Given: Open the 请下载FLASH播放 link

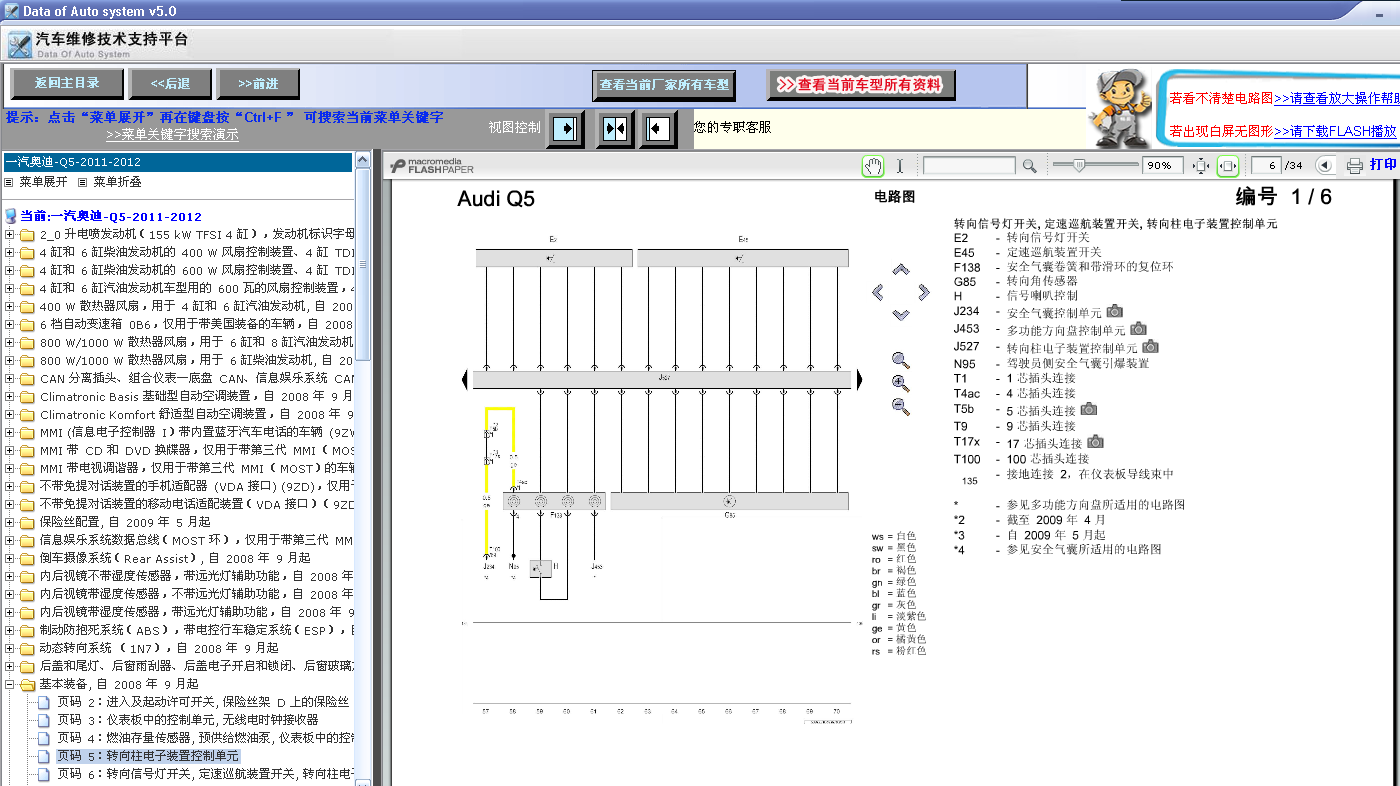Looking at the screenshot, I should (1335, 131).
